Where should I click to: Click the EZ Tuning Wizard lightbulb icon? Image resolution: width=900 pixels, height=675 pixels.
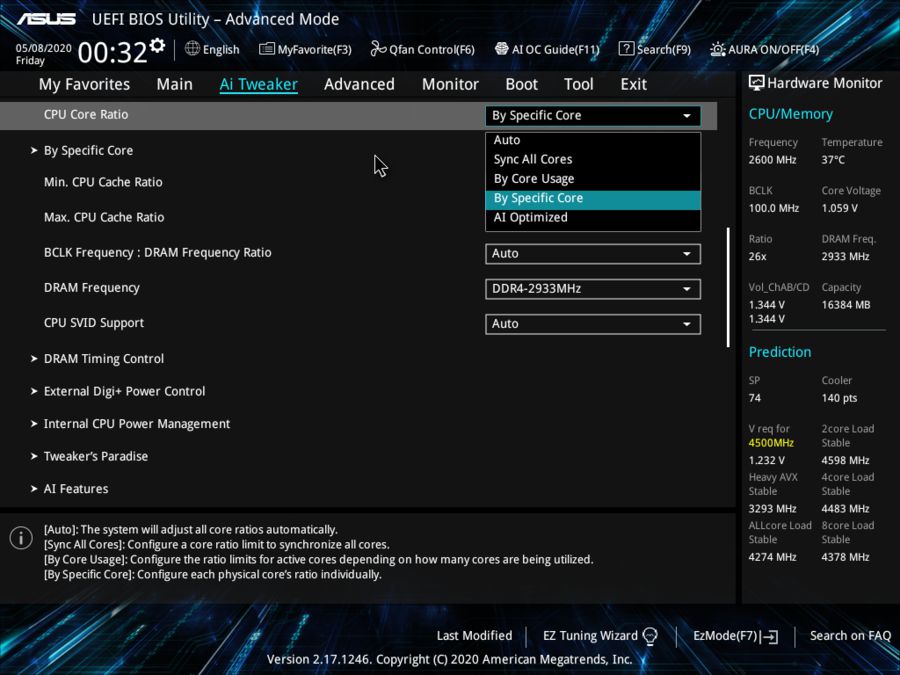tap(650, 636)
